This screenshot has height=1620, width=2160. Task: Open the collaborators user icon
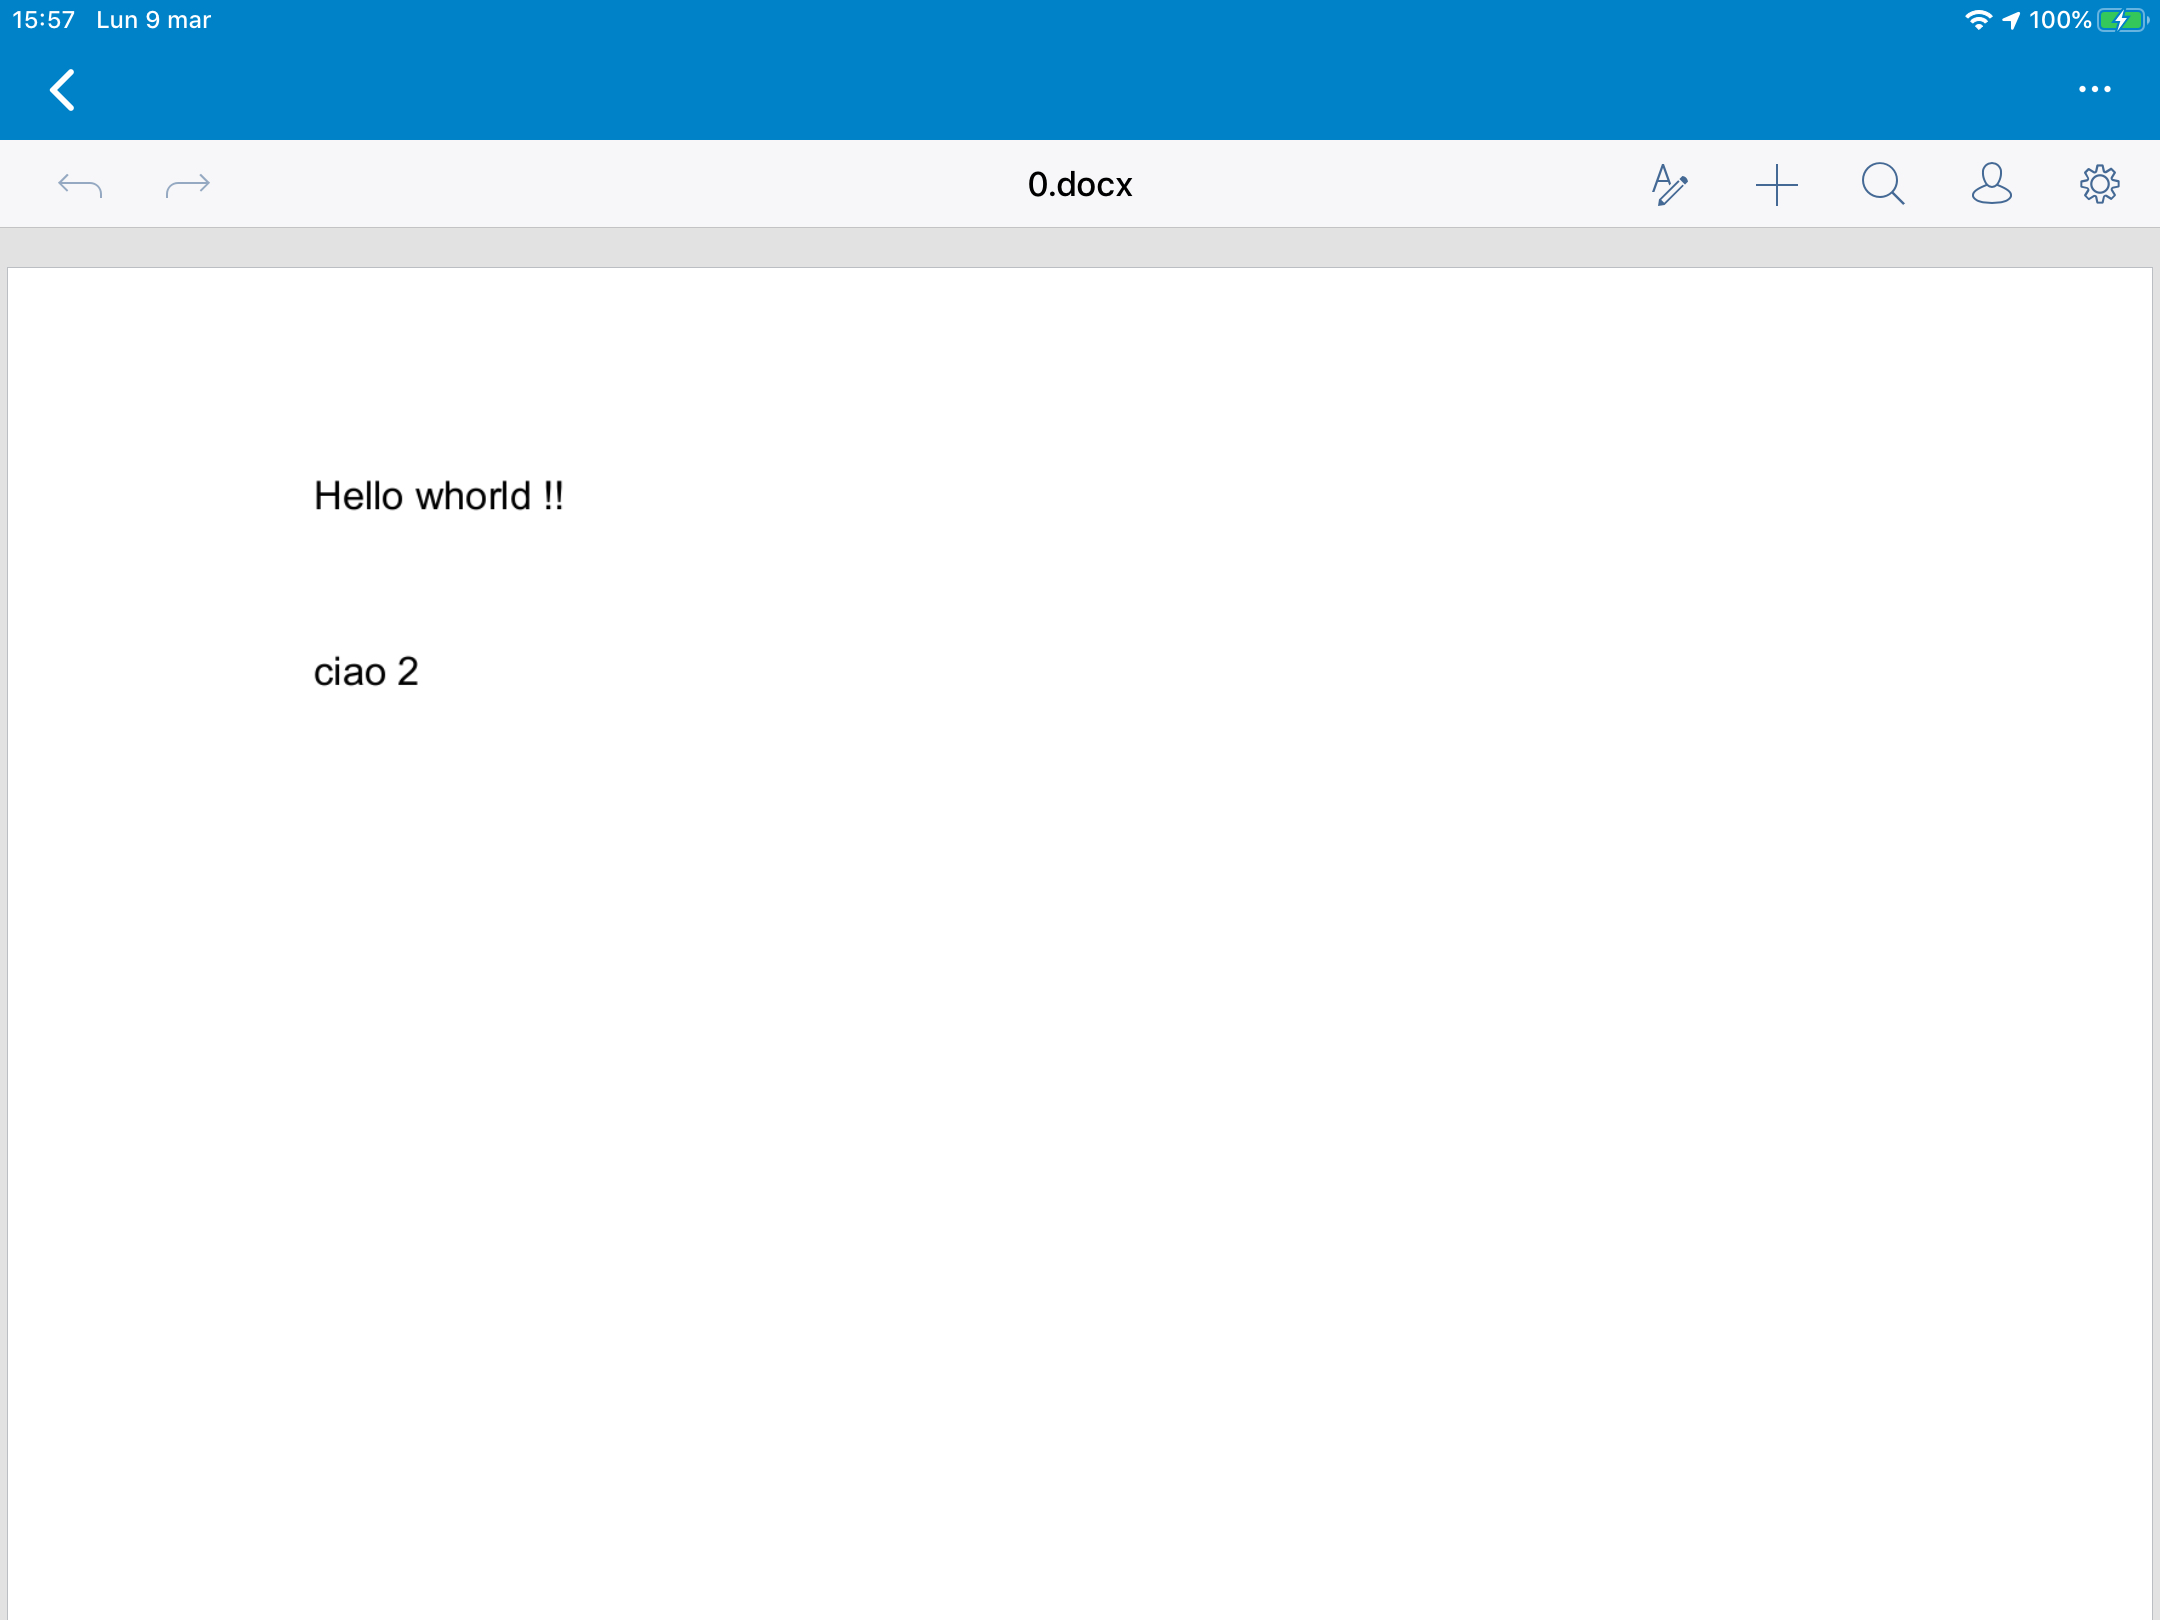[1991, 184]
